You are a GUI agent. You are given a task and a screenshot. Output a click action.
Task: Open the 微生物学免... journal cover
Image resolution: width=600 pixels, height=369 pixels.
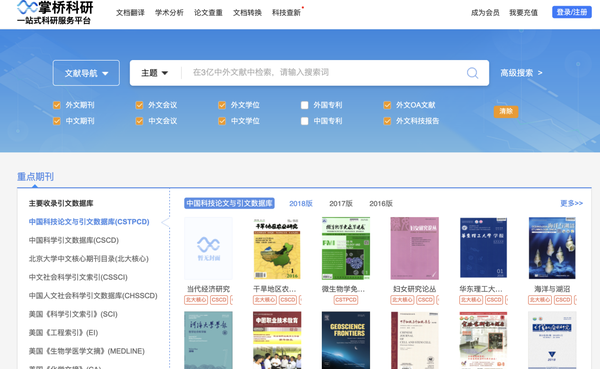(x=346, y=248)
